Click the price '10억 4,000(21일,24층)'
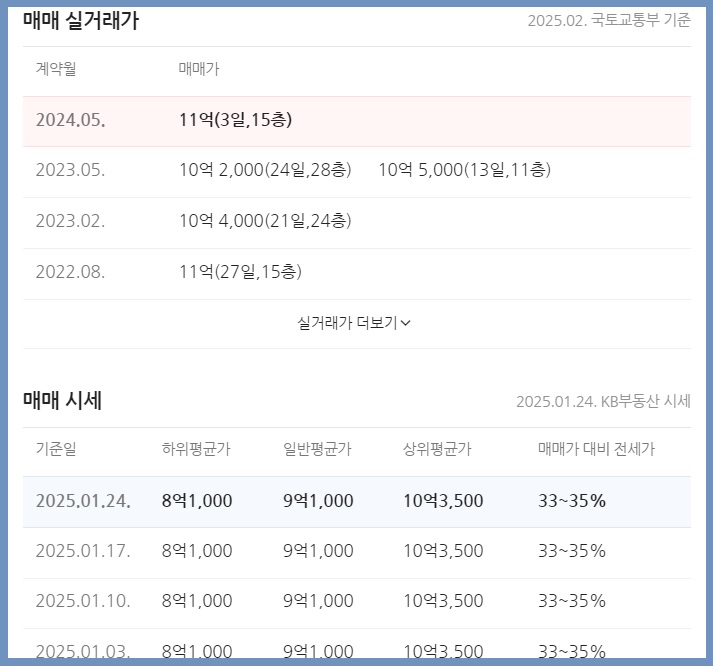 coord(265,221)
